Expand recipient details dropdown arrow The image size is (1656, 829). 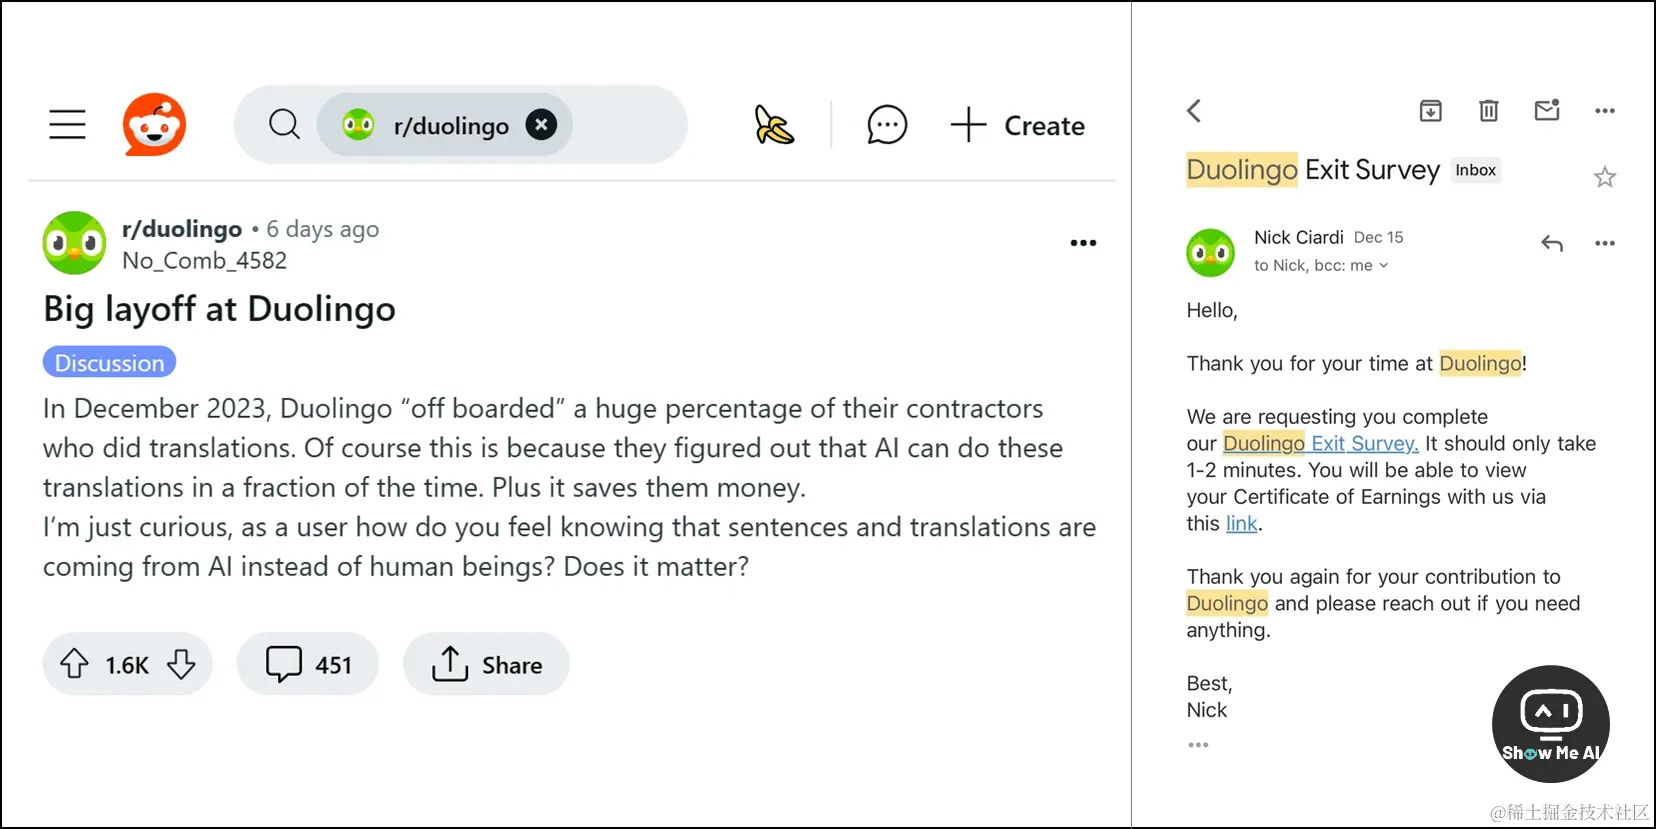coord(1384,266)
